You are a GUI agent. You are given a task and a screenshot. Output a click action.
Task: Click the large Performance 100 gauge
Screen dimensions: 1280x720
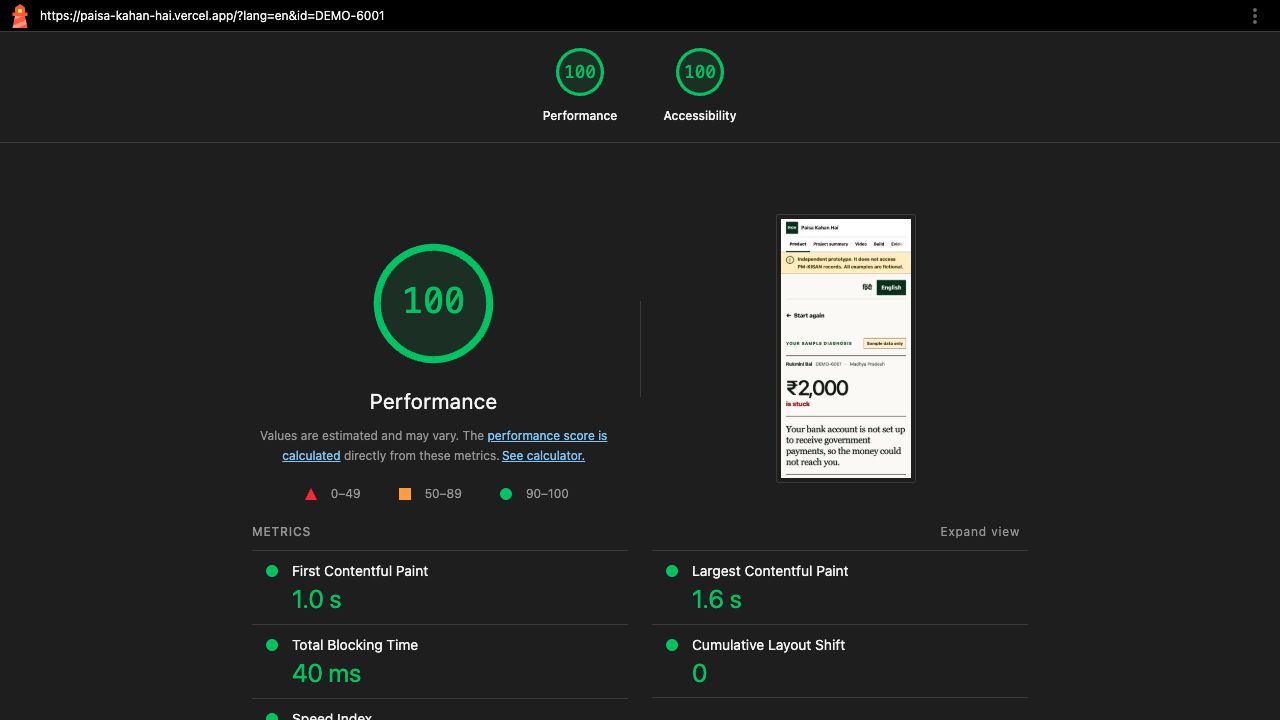pyautogui.click(x=433, y=302)
